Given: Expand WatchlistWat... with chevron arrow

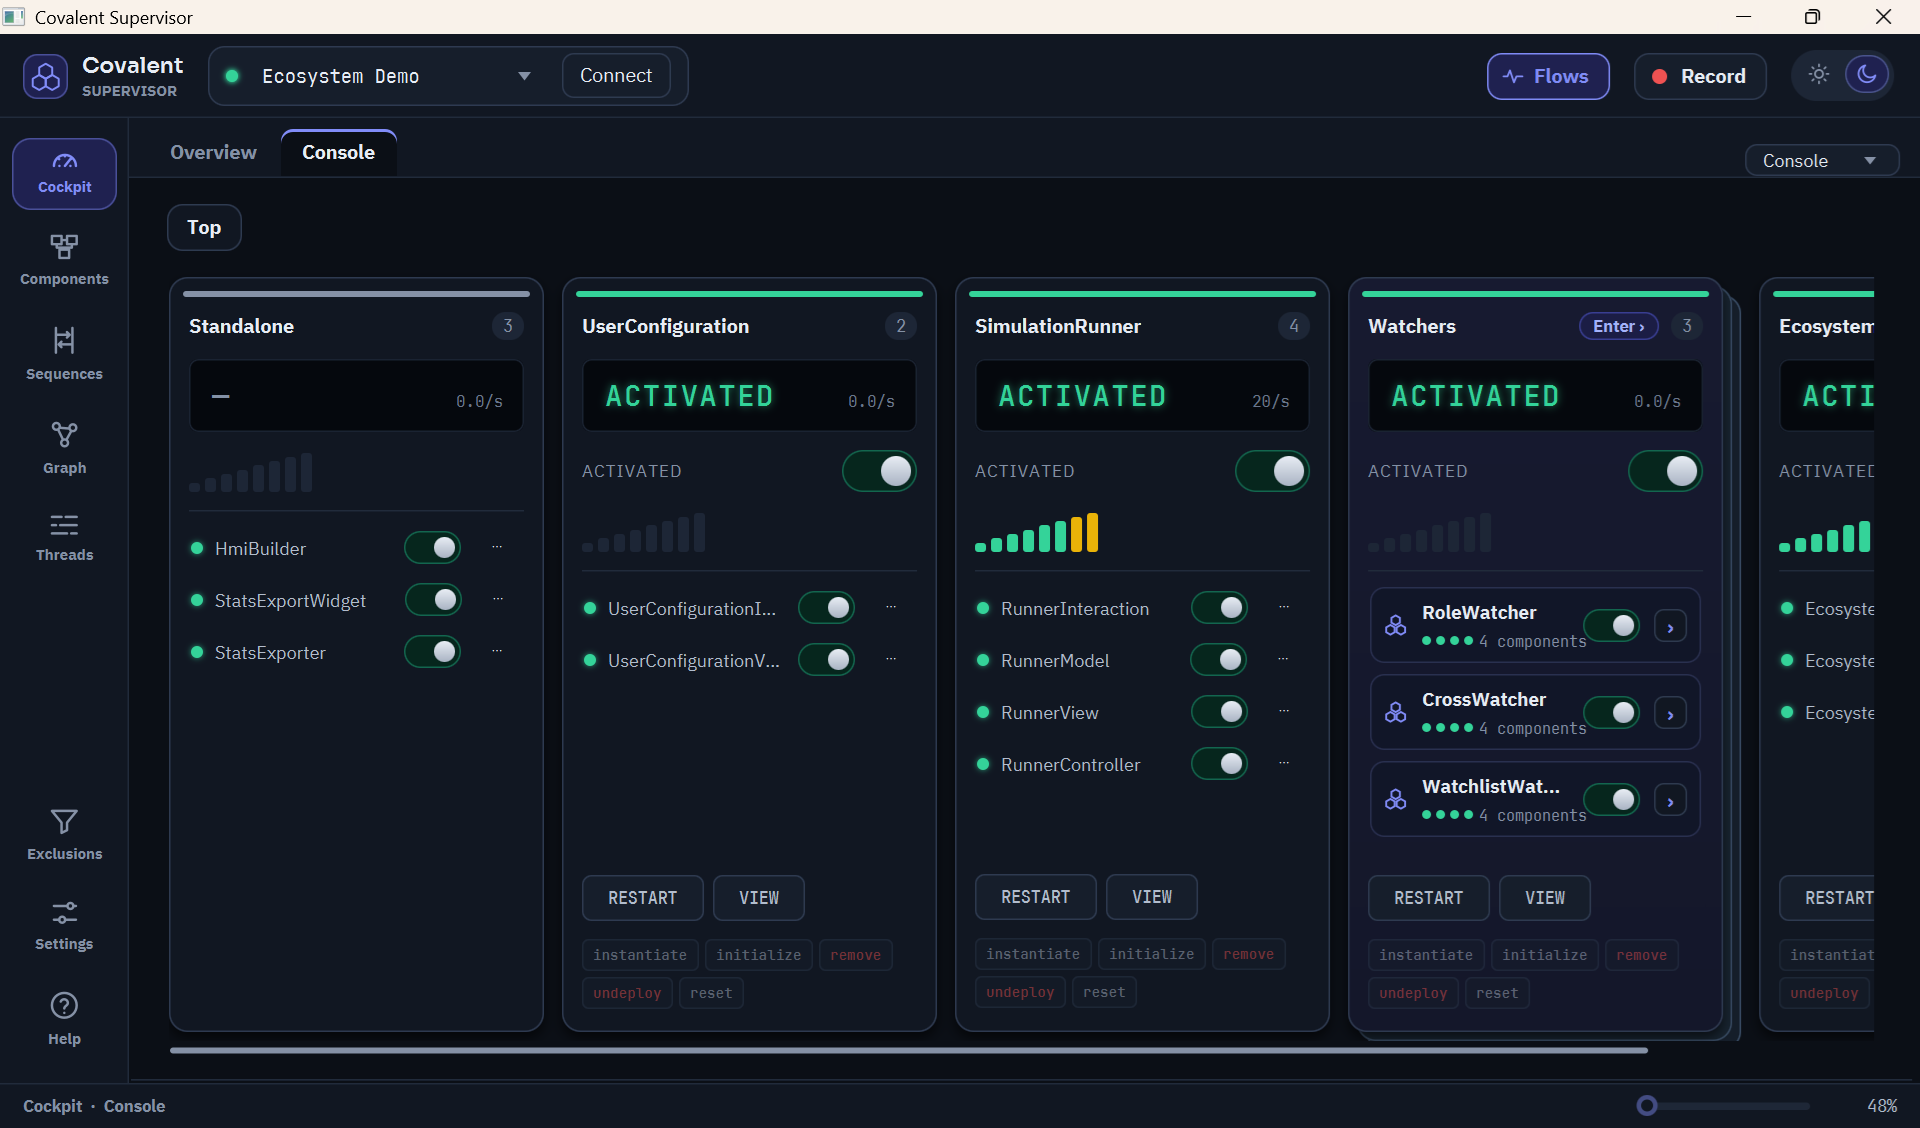Looking at the screenshot, I should click(1670, 801).
